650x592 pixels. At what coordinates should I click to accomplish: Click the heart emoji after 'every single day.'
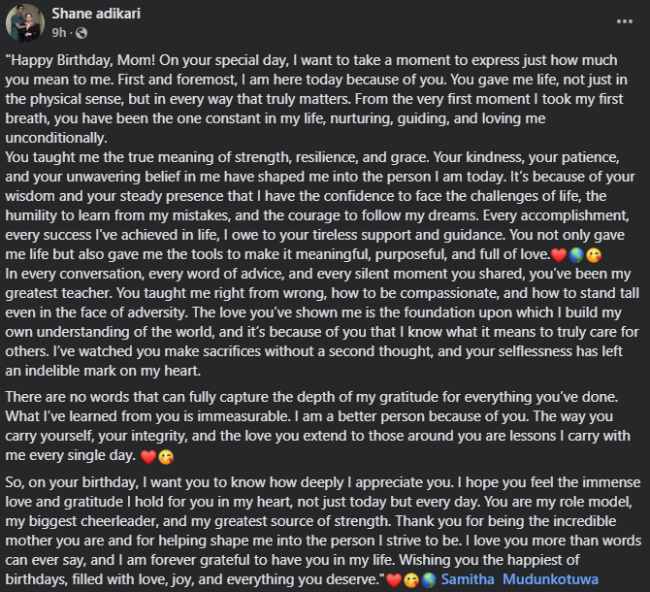point(147,457)
